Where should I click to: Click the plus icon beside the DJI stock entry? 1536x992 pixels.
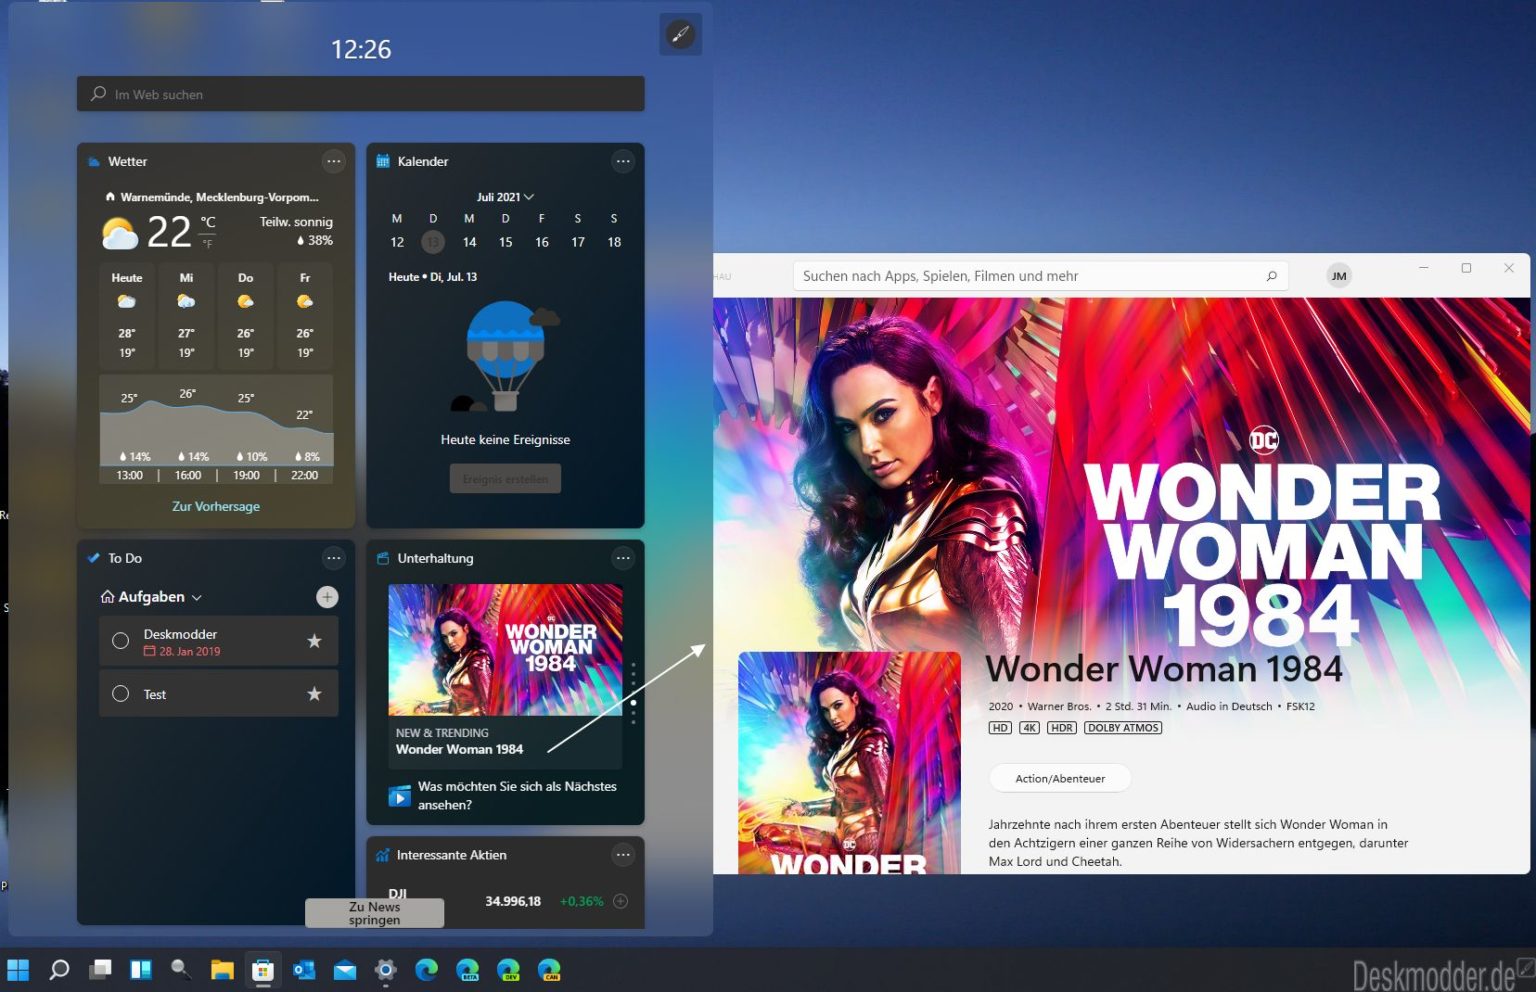pos(620,900)
